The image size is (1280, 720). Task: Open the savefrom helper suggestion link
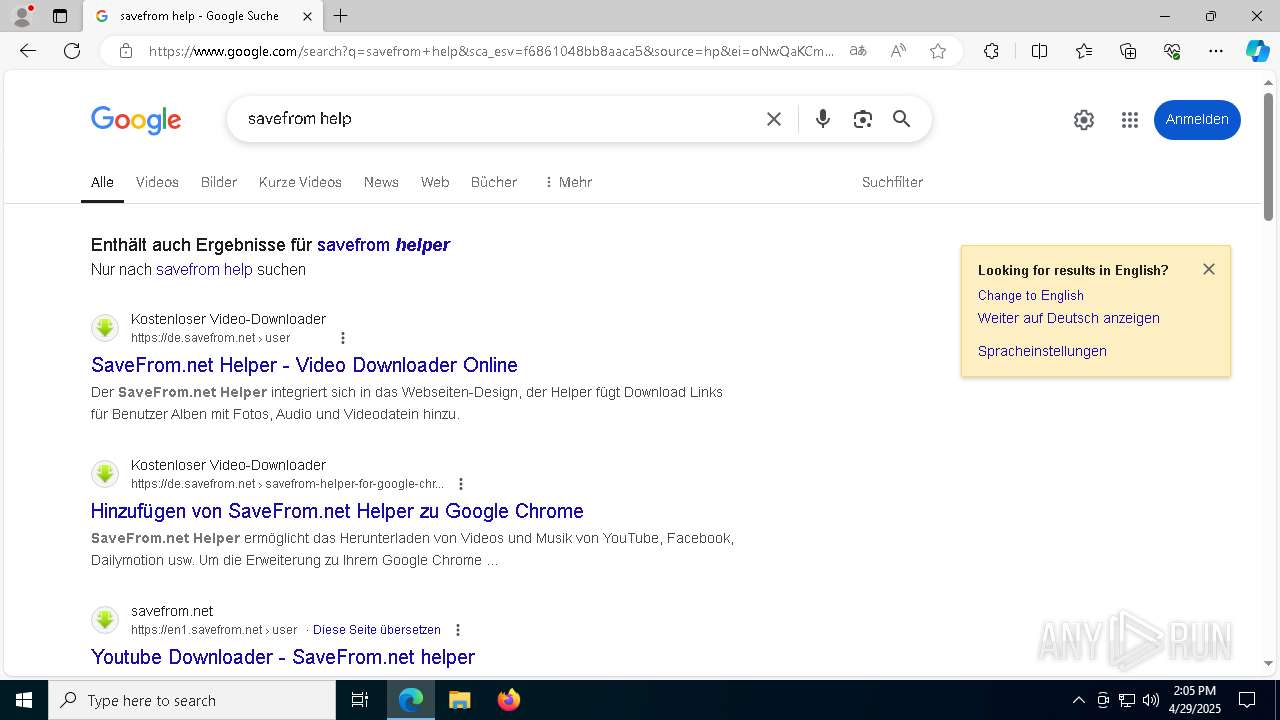pos(383,245)
